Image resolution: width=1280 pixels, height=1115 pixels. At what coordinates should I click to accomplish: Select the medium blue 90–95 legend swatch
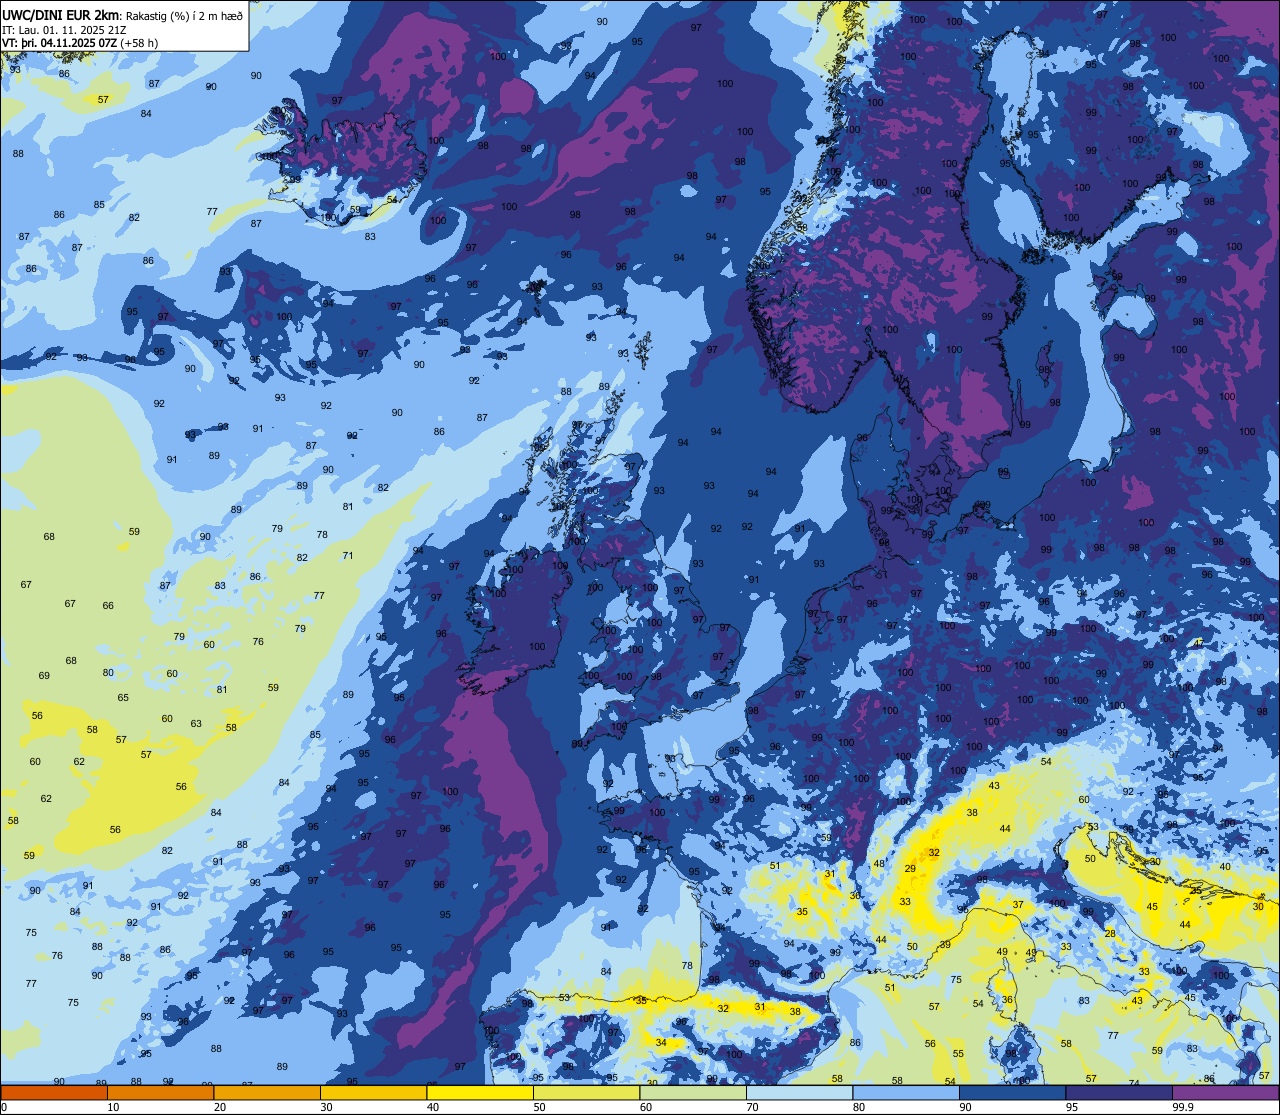click(1012, 1093)
